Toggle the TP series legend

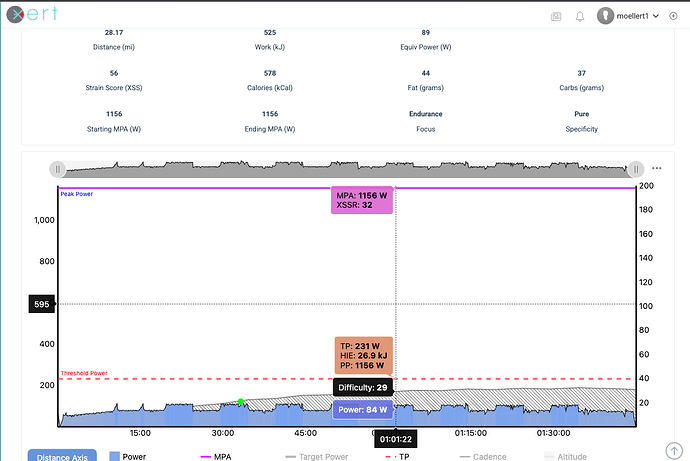pos(397,457)
